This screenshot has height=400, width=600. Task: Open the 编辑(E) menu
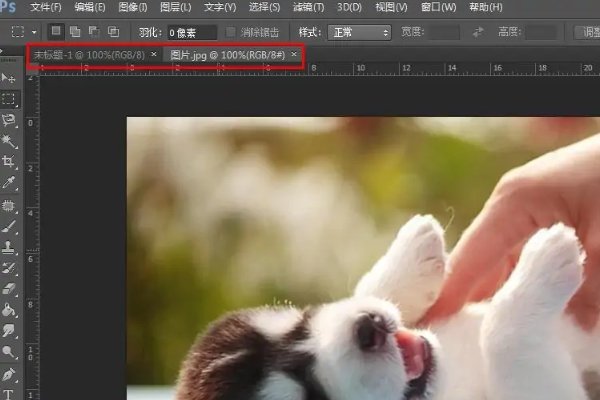tap(90, 7)
